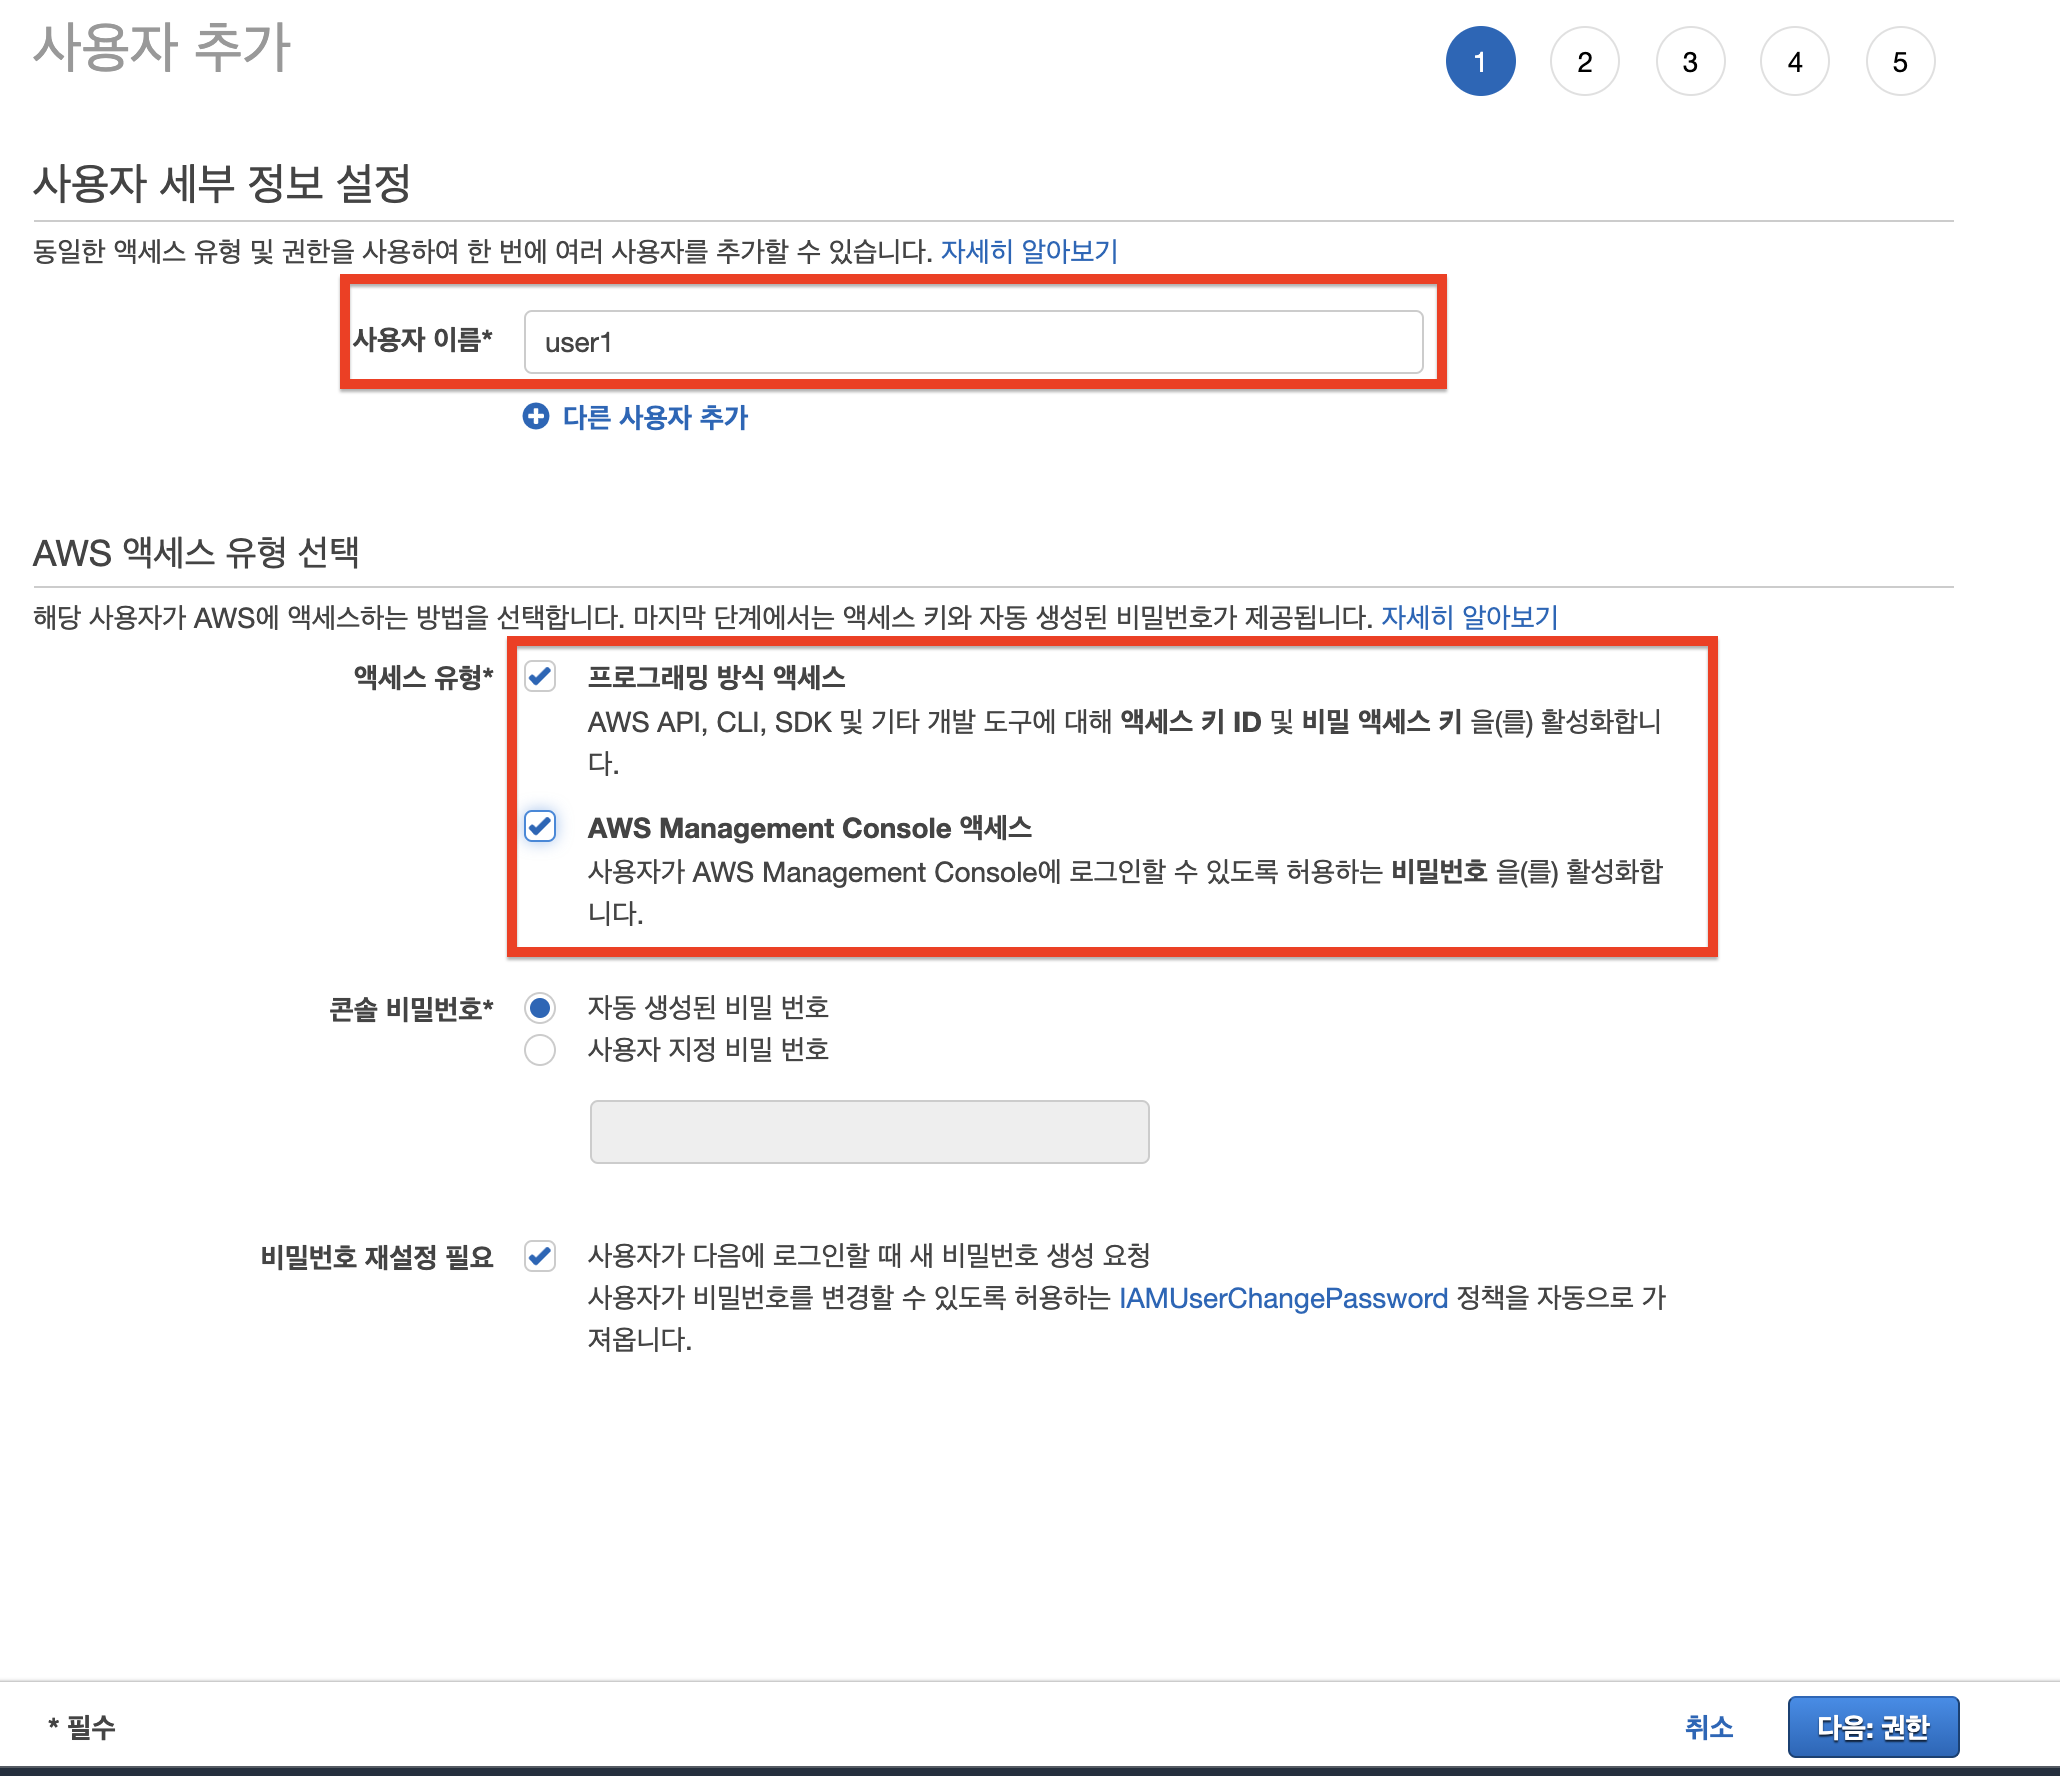Click the plus icon beside 다른 사용자 추가
Screen dimensions: 2060x1776
[536, 416]
